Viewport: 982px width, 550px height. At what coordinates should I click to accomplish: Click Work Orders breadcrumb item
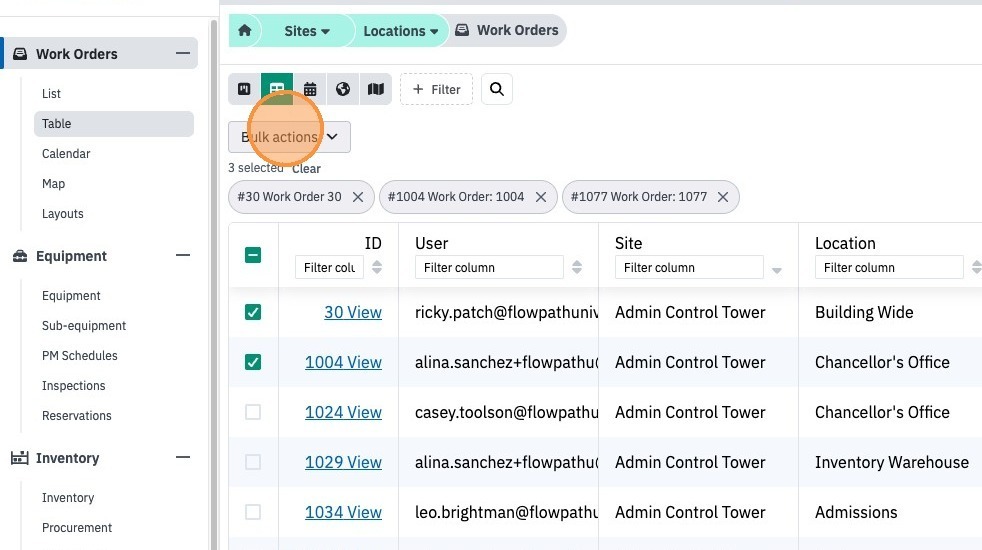coord(507,30)
